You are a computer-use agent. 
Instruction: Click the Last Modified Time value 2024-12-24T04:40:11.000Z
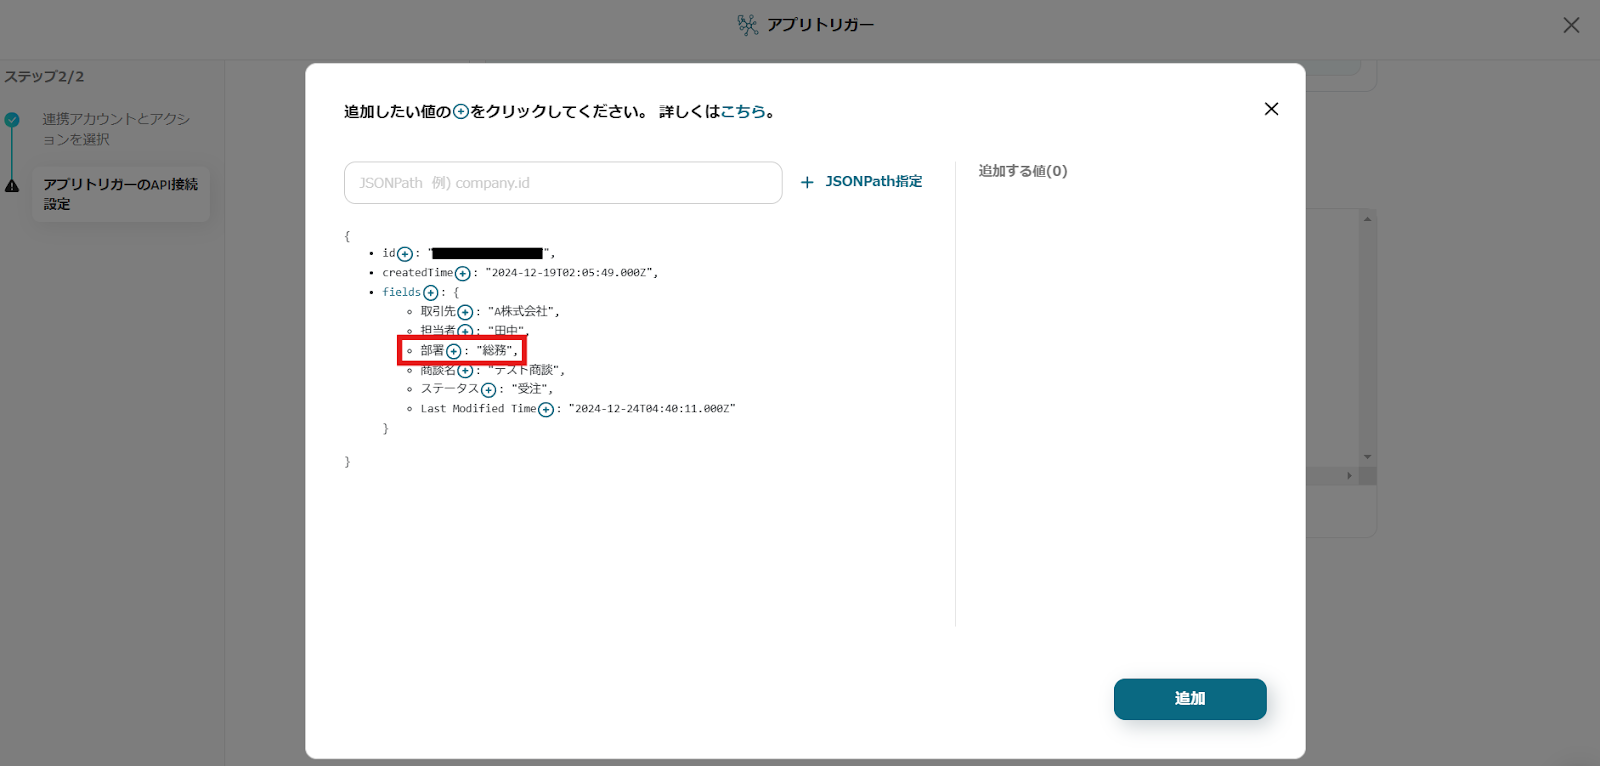652,409
